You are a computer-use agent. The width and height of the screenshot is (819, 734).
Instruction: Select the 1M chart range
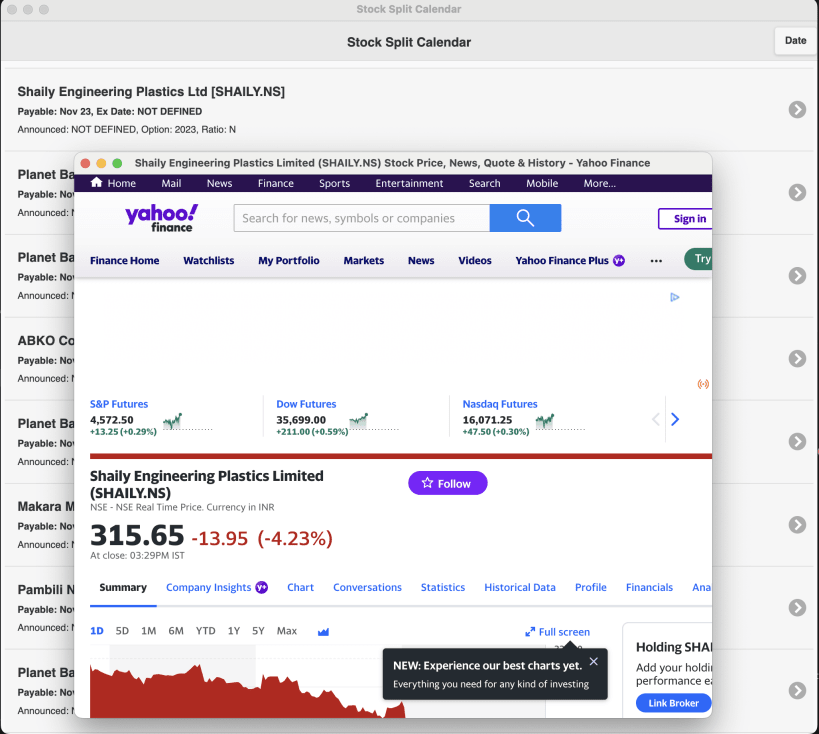[x=149, y=631]
